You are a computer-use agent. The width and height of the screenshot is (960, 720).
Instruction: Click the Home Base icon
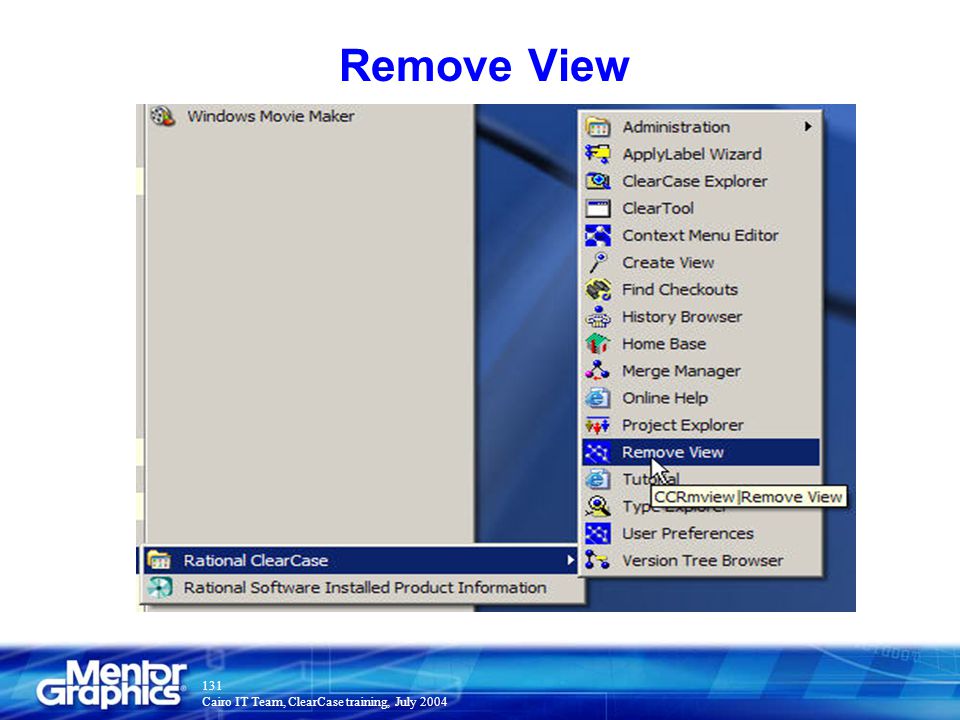coord(598,343)
